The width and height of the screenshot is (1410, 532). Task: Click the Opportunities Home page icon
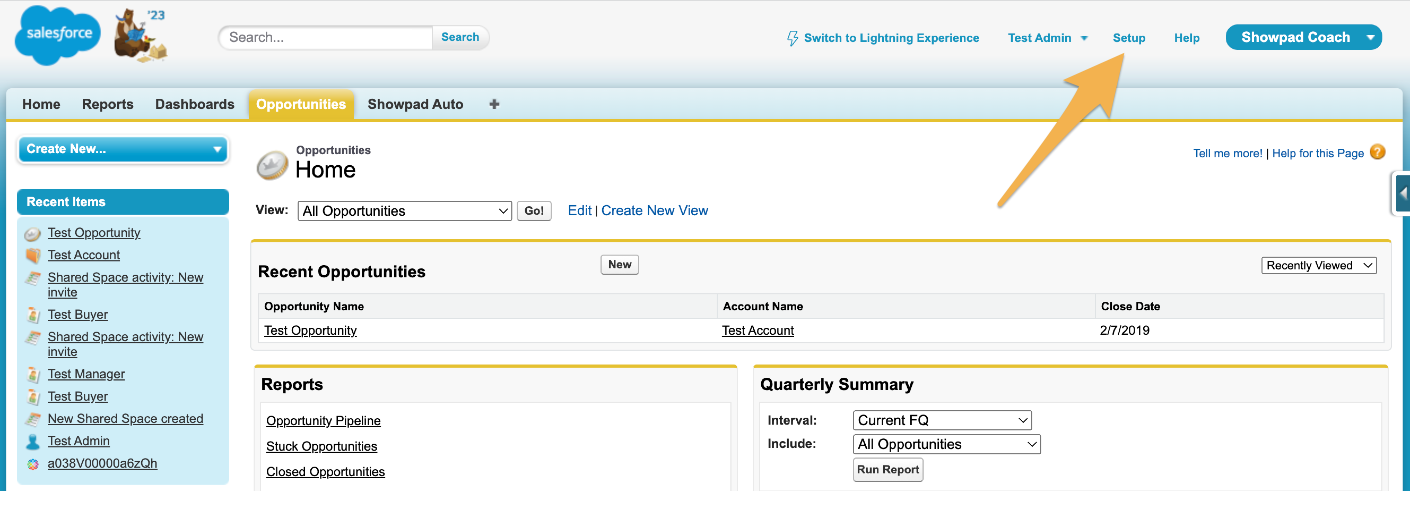(272, 165)
